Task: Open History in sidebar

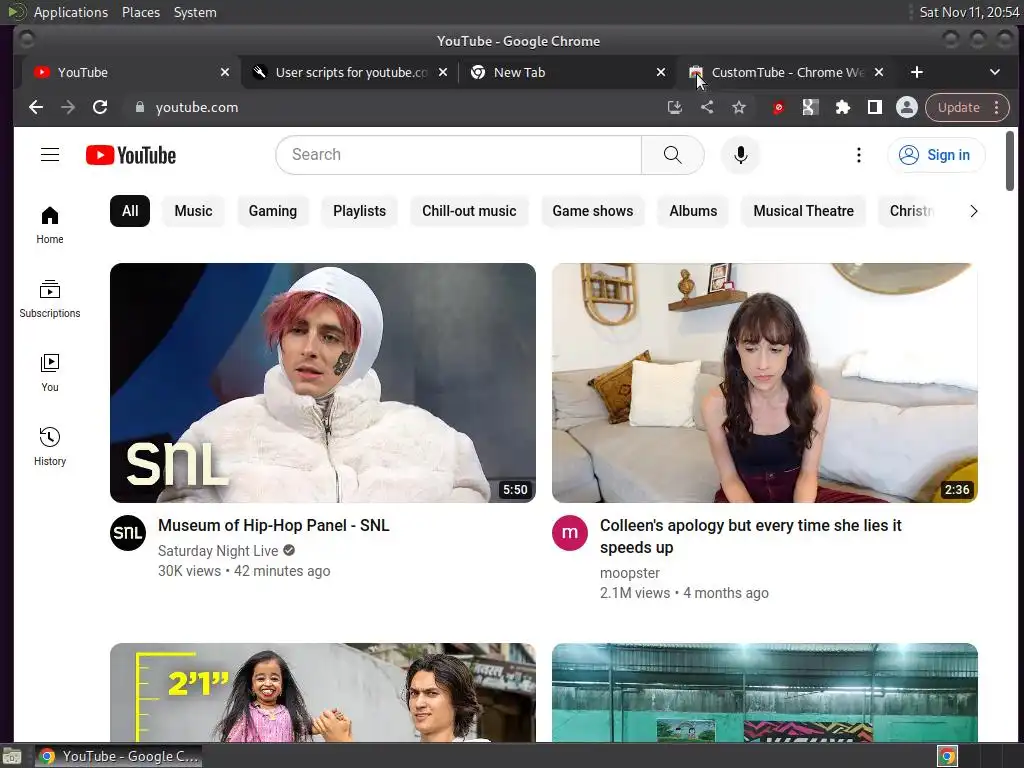Action: pyautogui.click(x=50, y=447)
